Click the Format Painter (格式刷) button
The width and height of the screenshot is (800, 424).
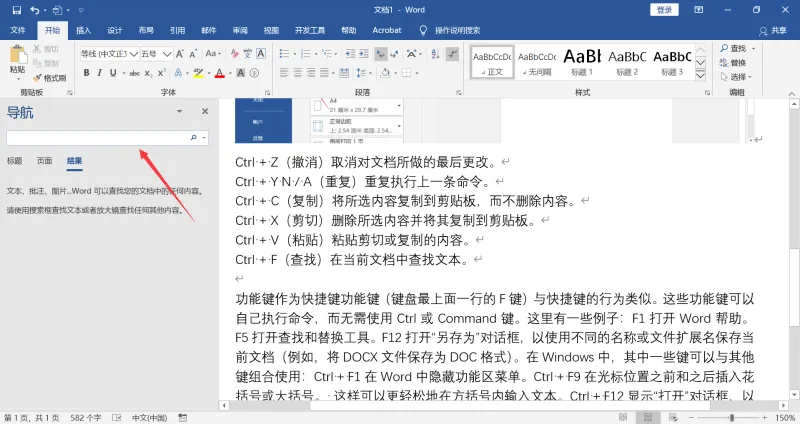pyautogui.click(x=50, y=78)
